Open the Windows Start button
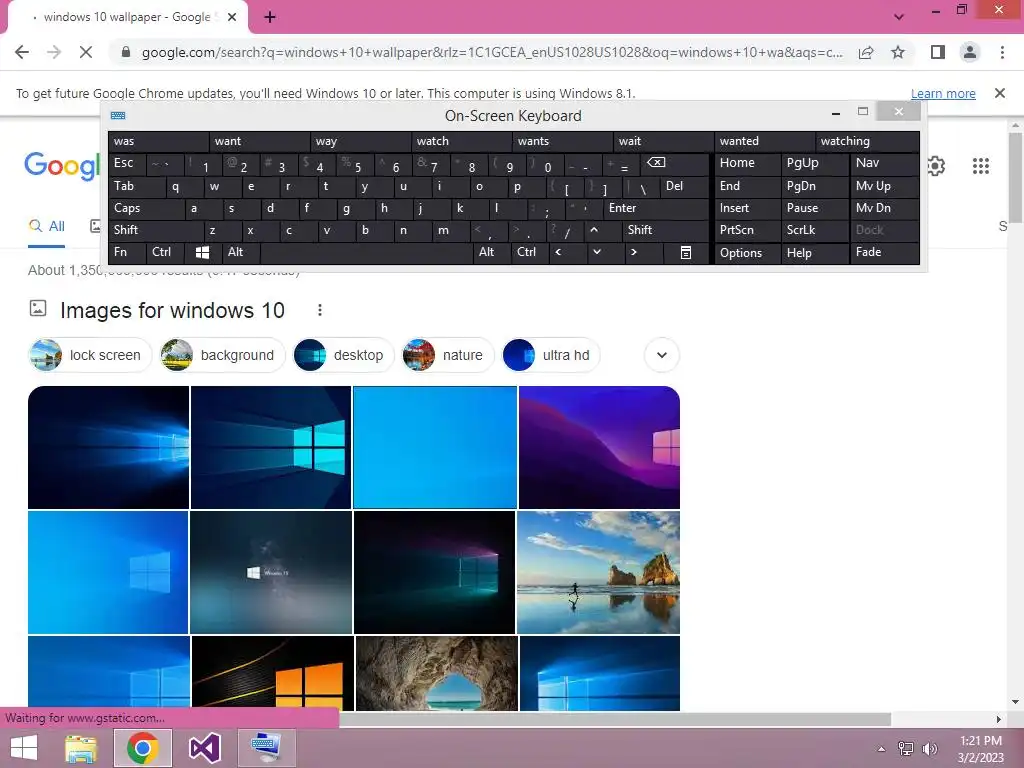The width and height of the screenshot is (1024, 768). tap(24, 748)
